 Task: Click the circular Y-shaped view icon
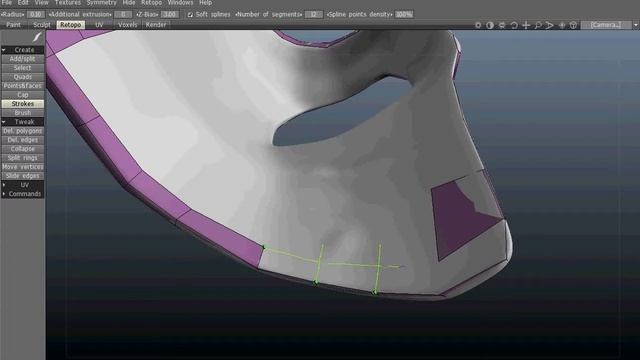(x=573, y=25)
